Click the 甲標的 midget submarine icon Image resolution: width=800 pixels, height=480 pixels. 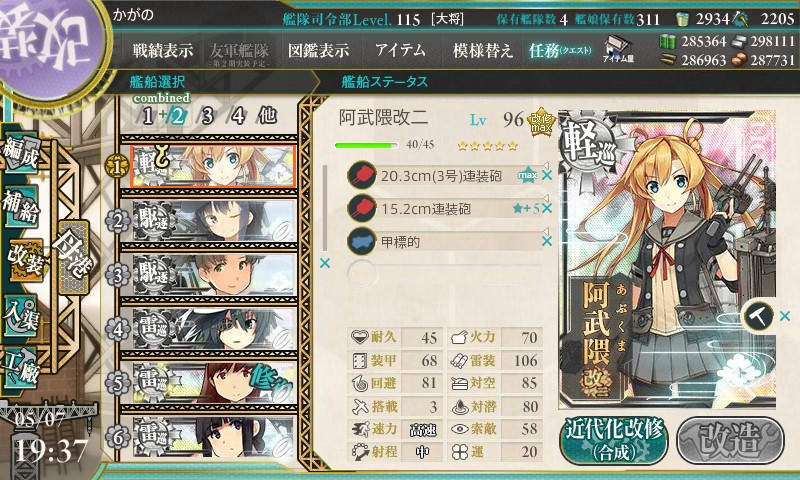click(x=361, y=241)
